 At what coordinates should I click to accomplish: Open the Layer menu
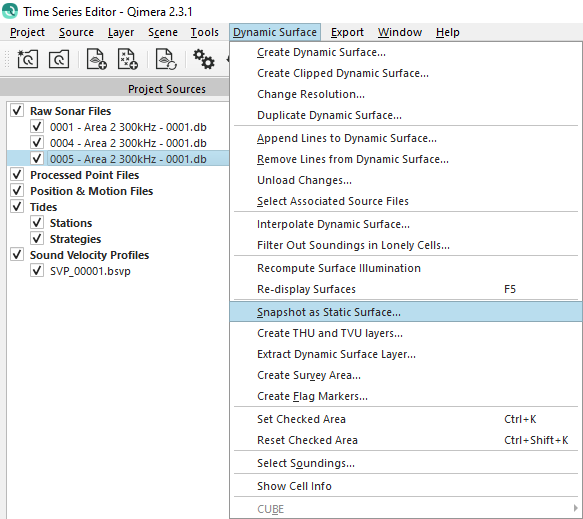click(x=121, y=32)
